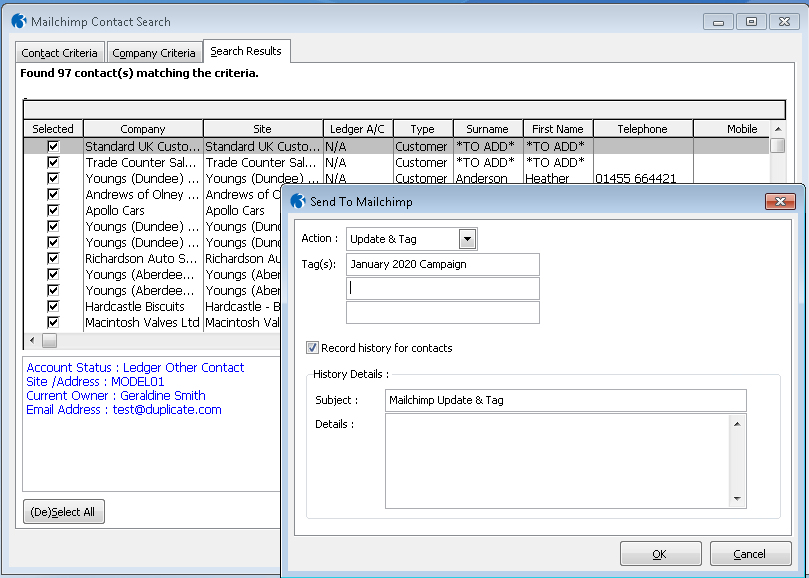Viewport: 809px width, 578px height.
Task: Click the Cancel button in Send To Mailchimp
Action: click(x=750, y=554)
